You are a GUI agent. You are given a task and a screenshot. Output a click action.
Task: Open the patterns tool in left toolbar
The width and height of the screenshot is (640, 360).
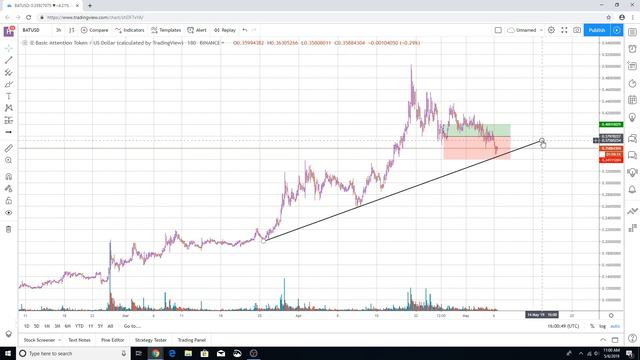[x=9, y=108]
